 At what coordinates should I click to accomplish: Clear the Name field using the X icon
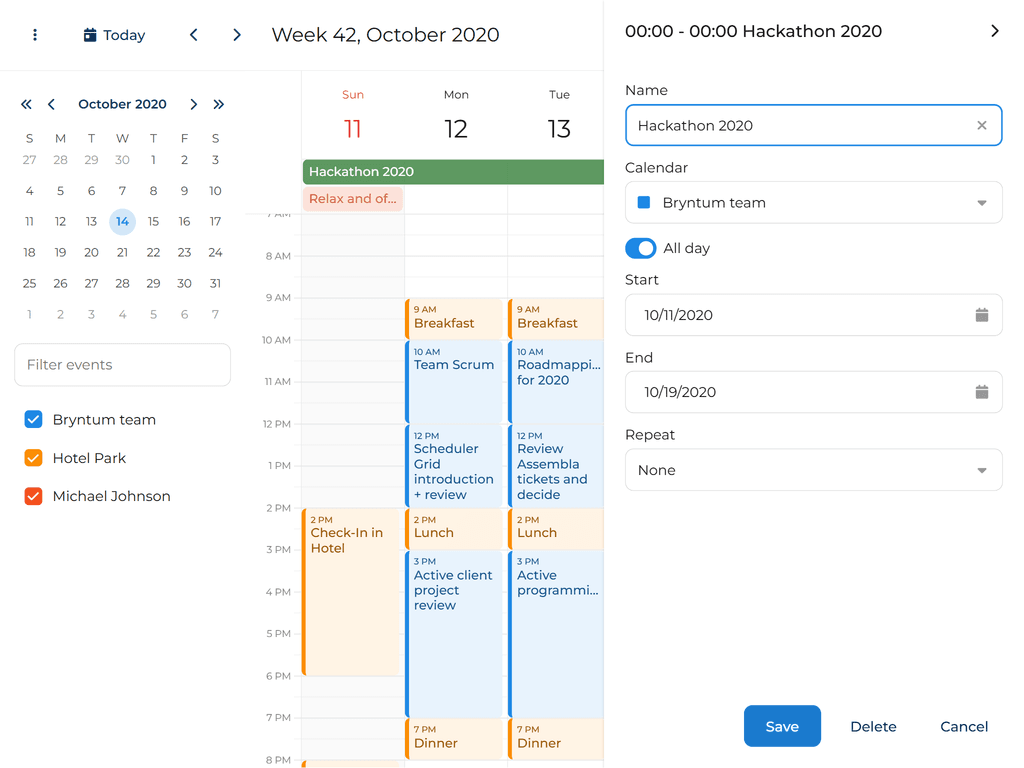[980, 125]
